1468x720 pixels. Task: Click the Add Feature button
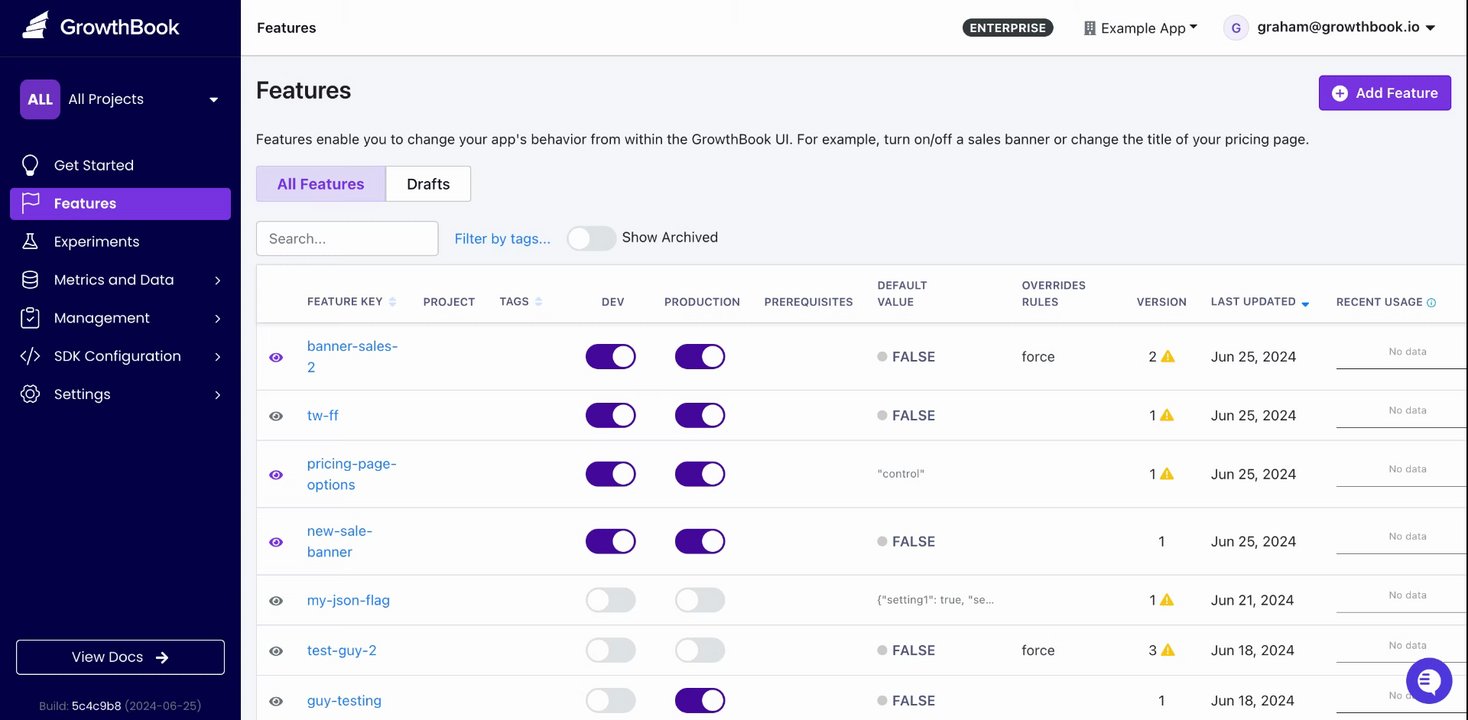(1384, 93)
